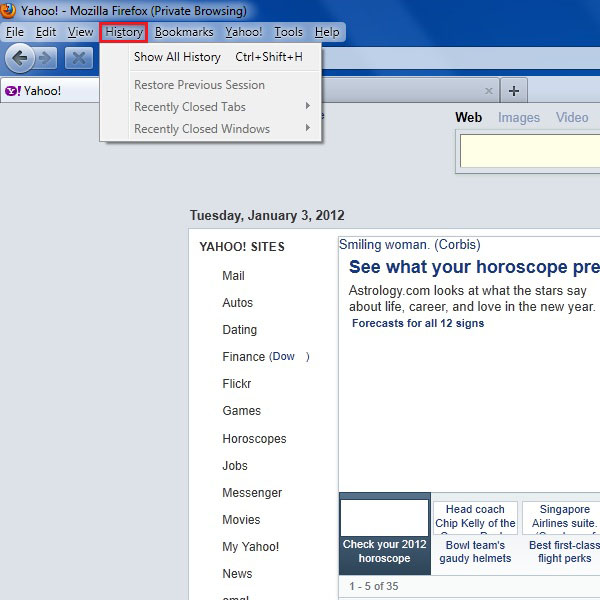Click YAHOO! SITES heading
The width and height of the screenshot is (600, 600).
(x=242, y=247)
